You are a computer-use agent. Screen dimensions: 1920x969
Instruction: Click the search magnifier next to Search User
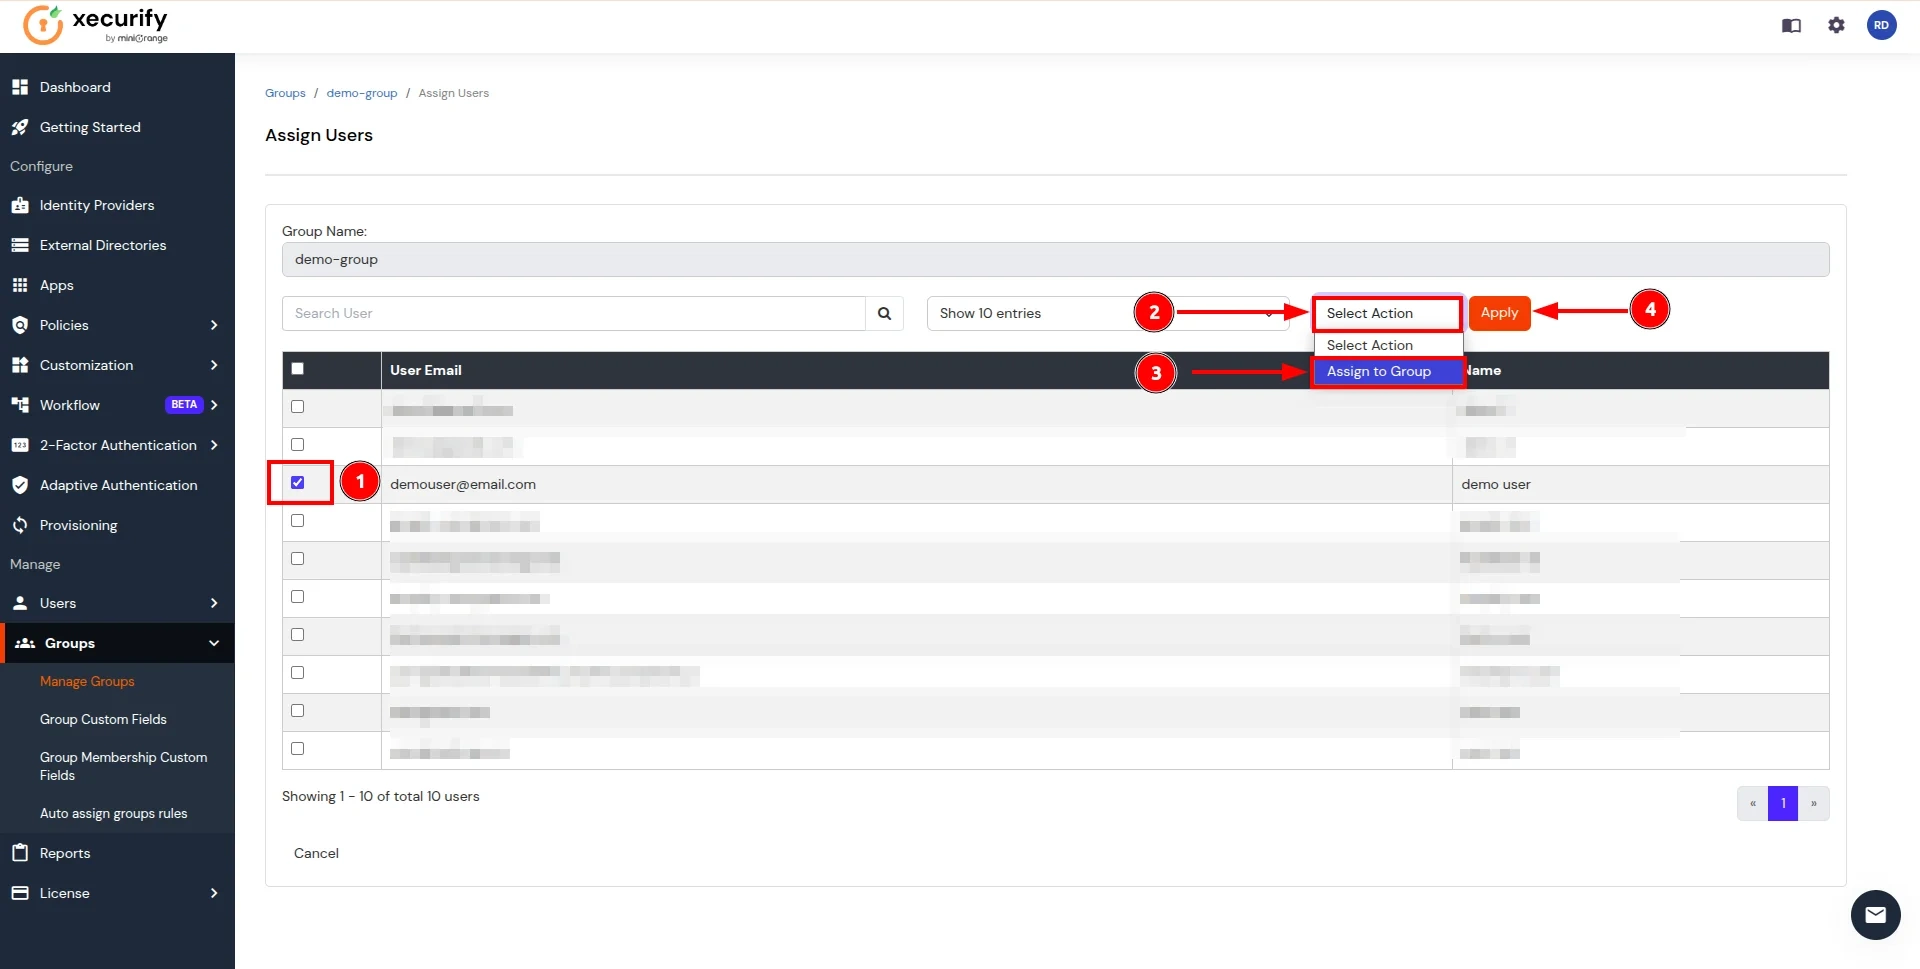point(884,313)
